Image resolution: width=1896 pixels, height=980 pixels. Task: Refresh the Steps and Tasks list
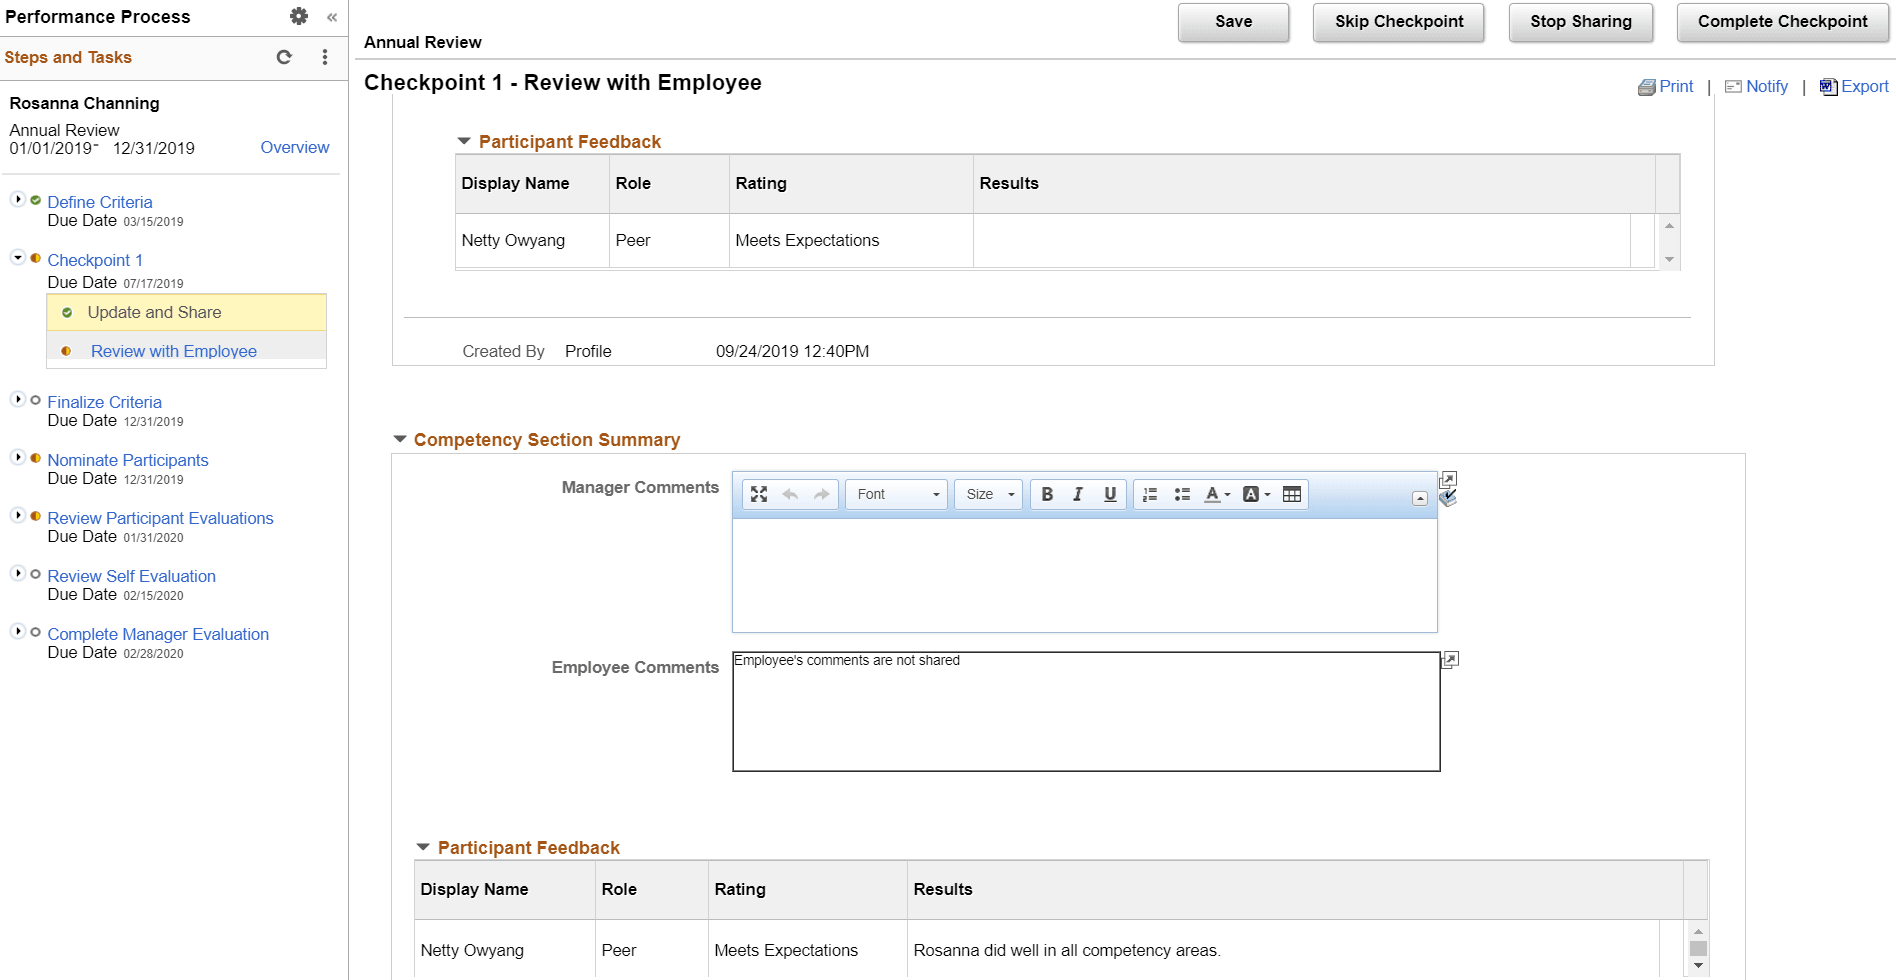point(284,57)
